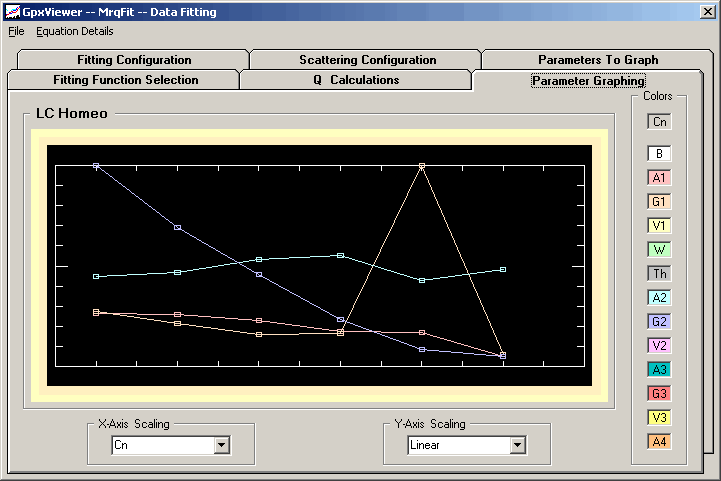721x481 pixels.
Task: Click the G3 red color swatch
Action: point(659,393)
